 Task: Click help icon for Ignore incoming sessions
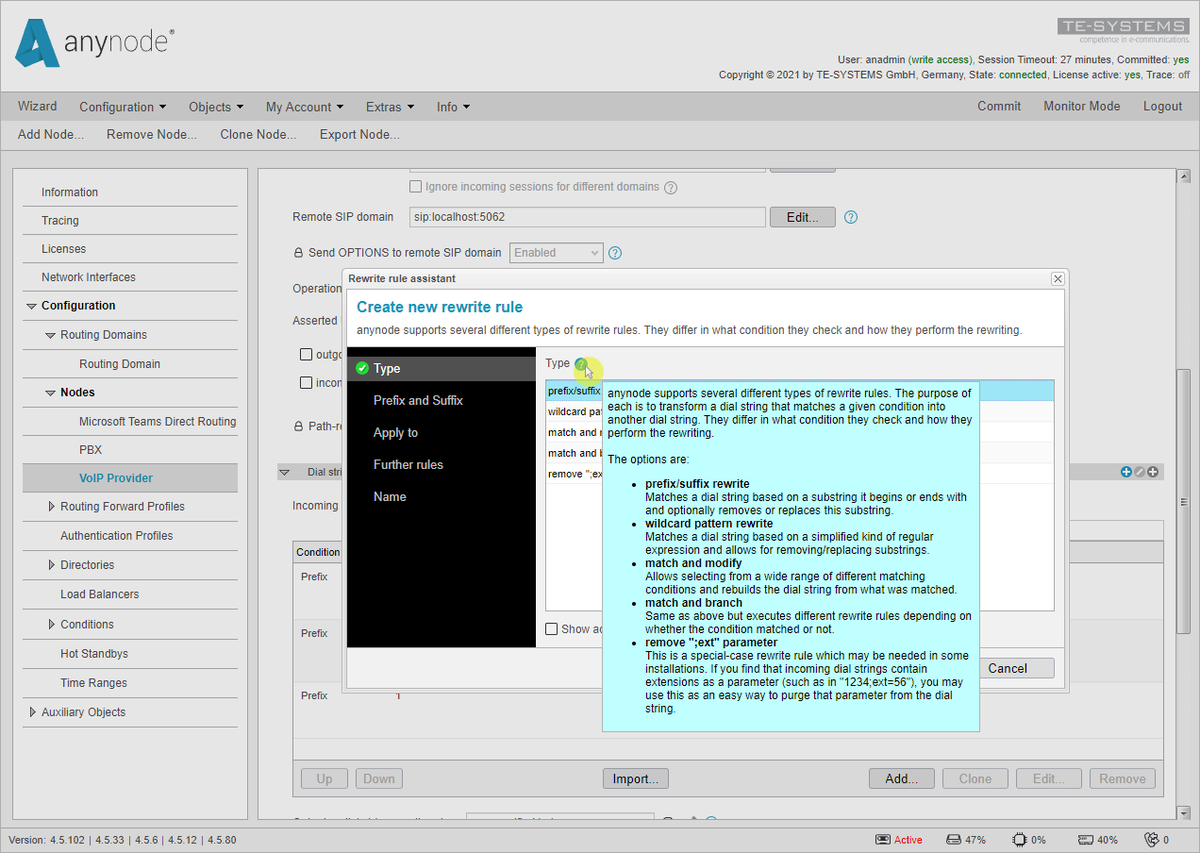pos(671,187)
